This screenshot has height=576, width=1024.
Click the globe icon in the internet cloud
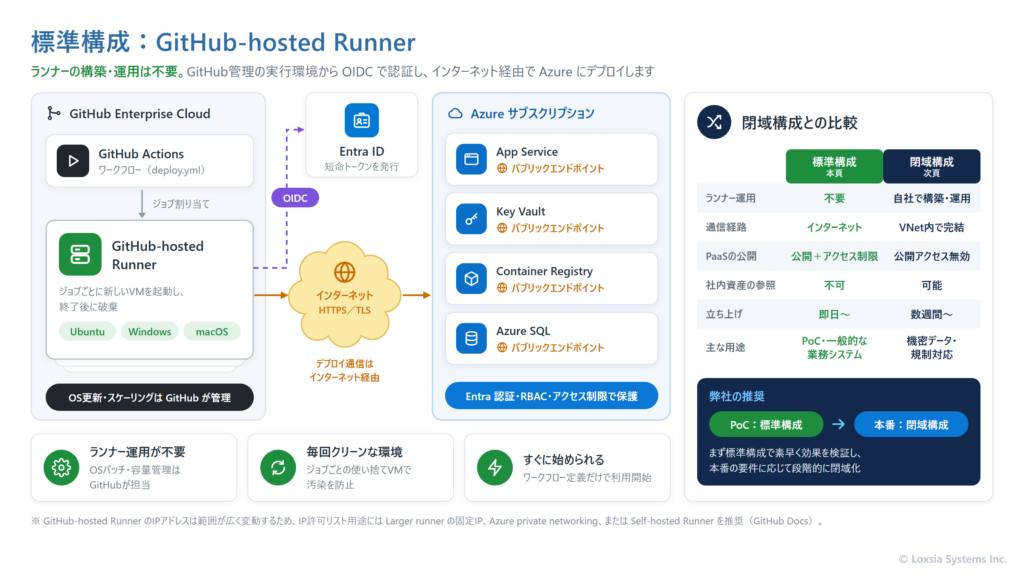[x=344, y=272]
